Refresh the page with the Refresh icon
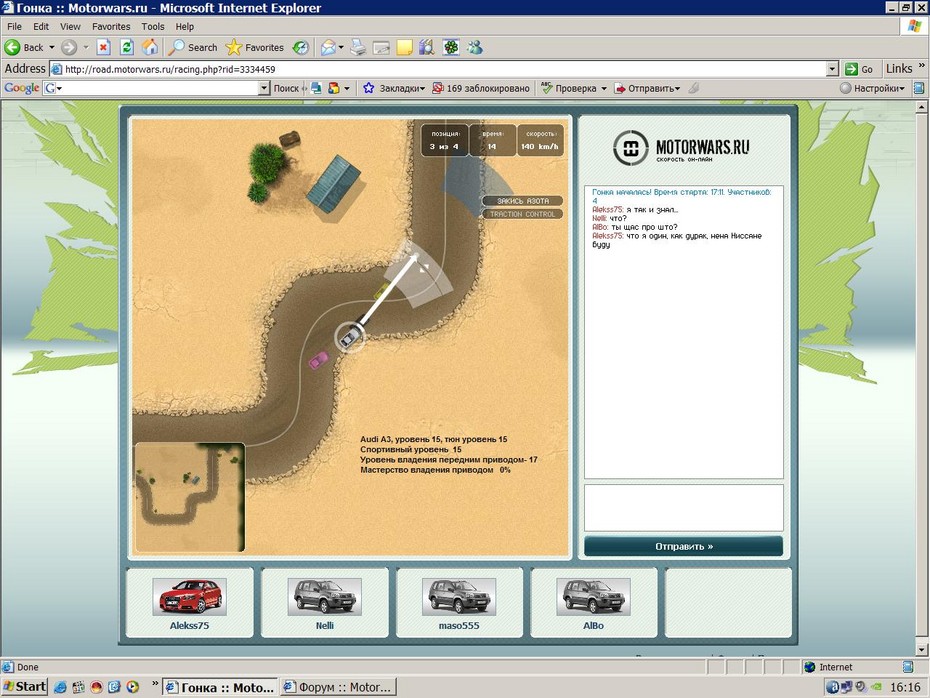 [127, 47]
